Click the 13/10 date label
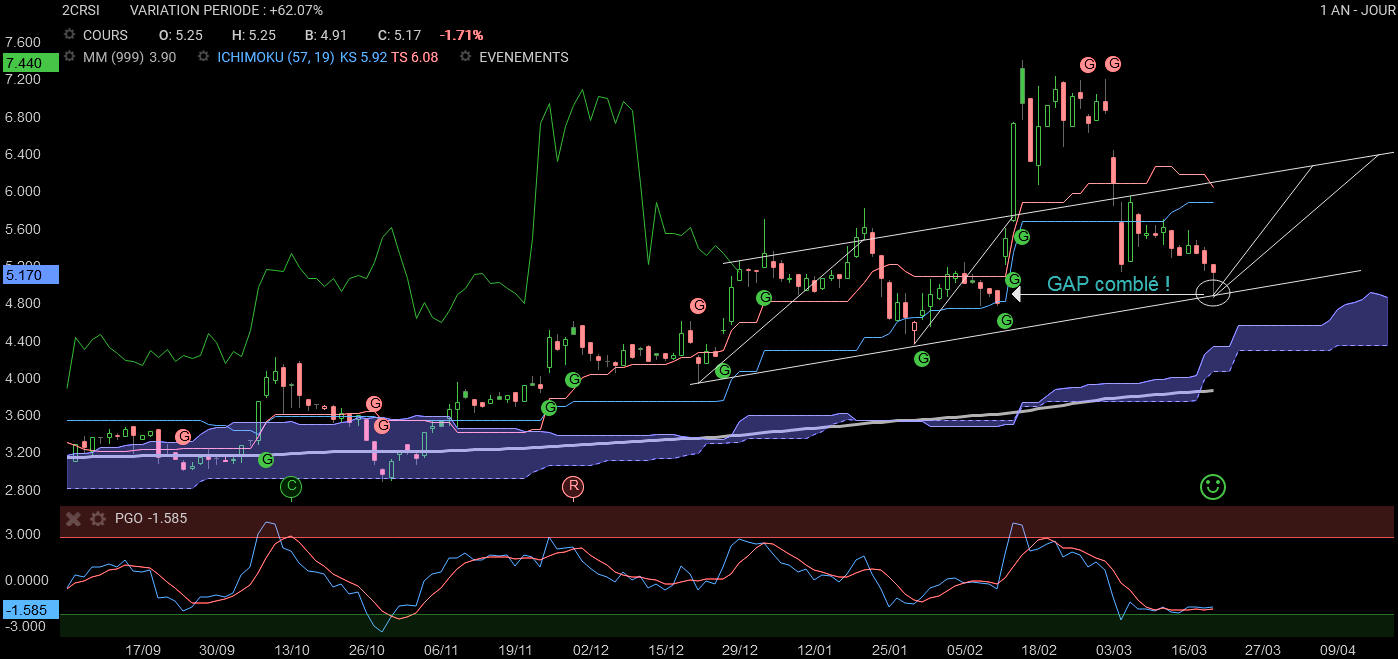The width and height of the screenshot is (1398, 659). pos(291,650)
